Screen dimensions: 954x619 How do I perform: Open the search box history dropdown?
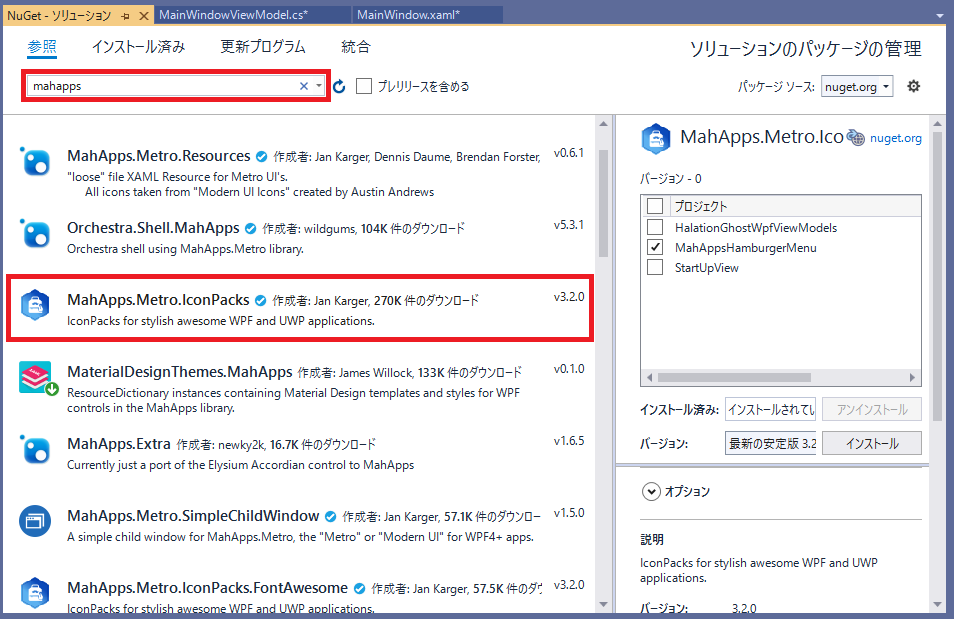click(x=319, y=86)
